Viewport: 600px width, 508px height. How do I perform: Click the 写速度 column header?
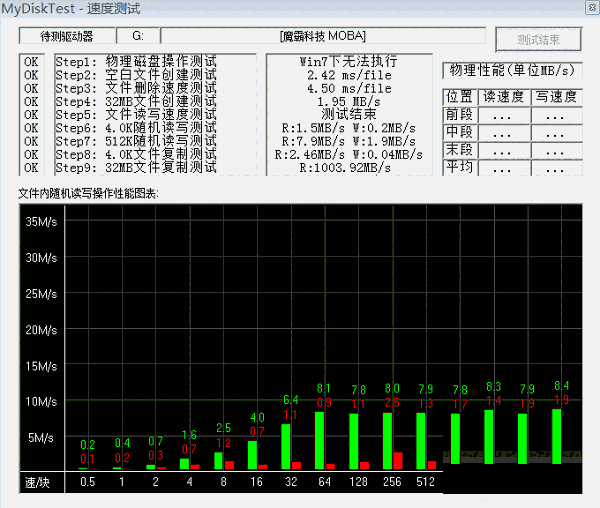coord(557,97)
